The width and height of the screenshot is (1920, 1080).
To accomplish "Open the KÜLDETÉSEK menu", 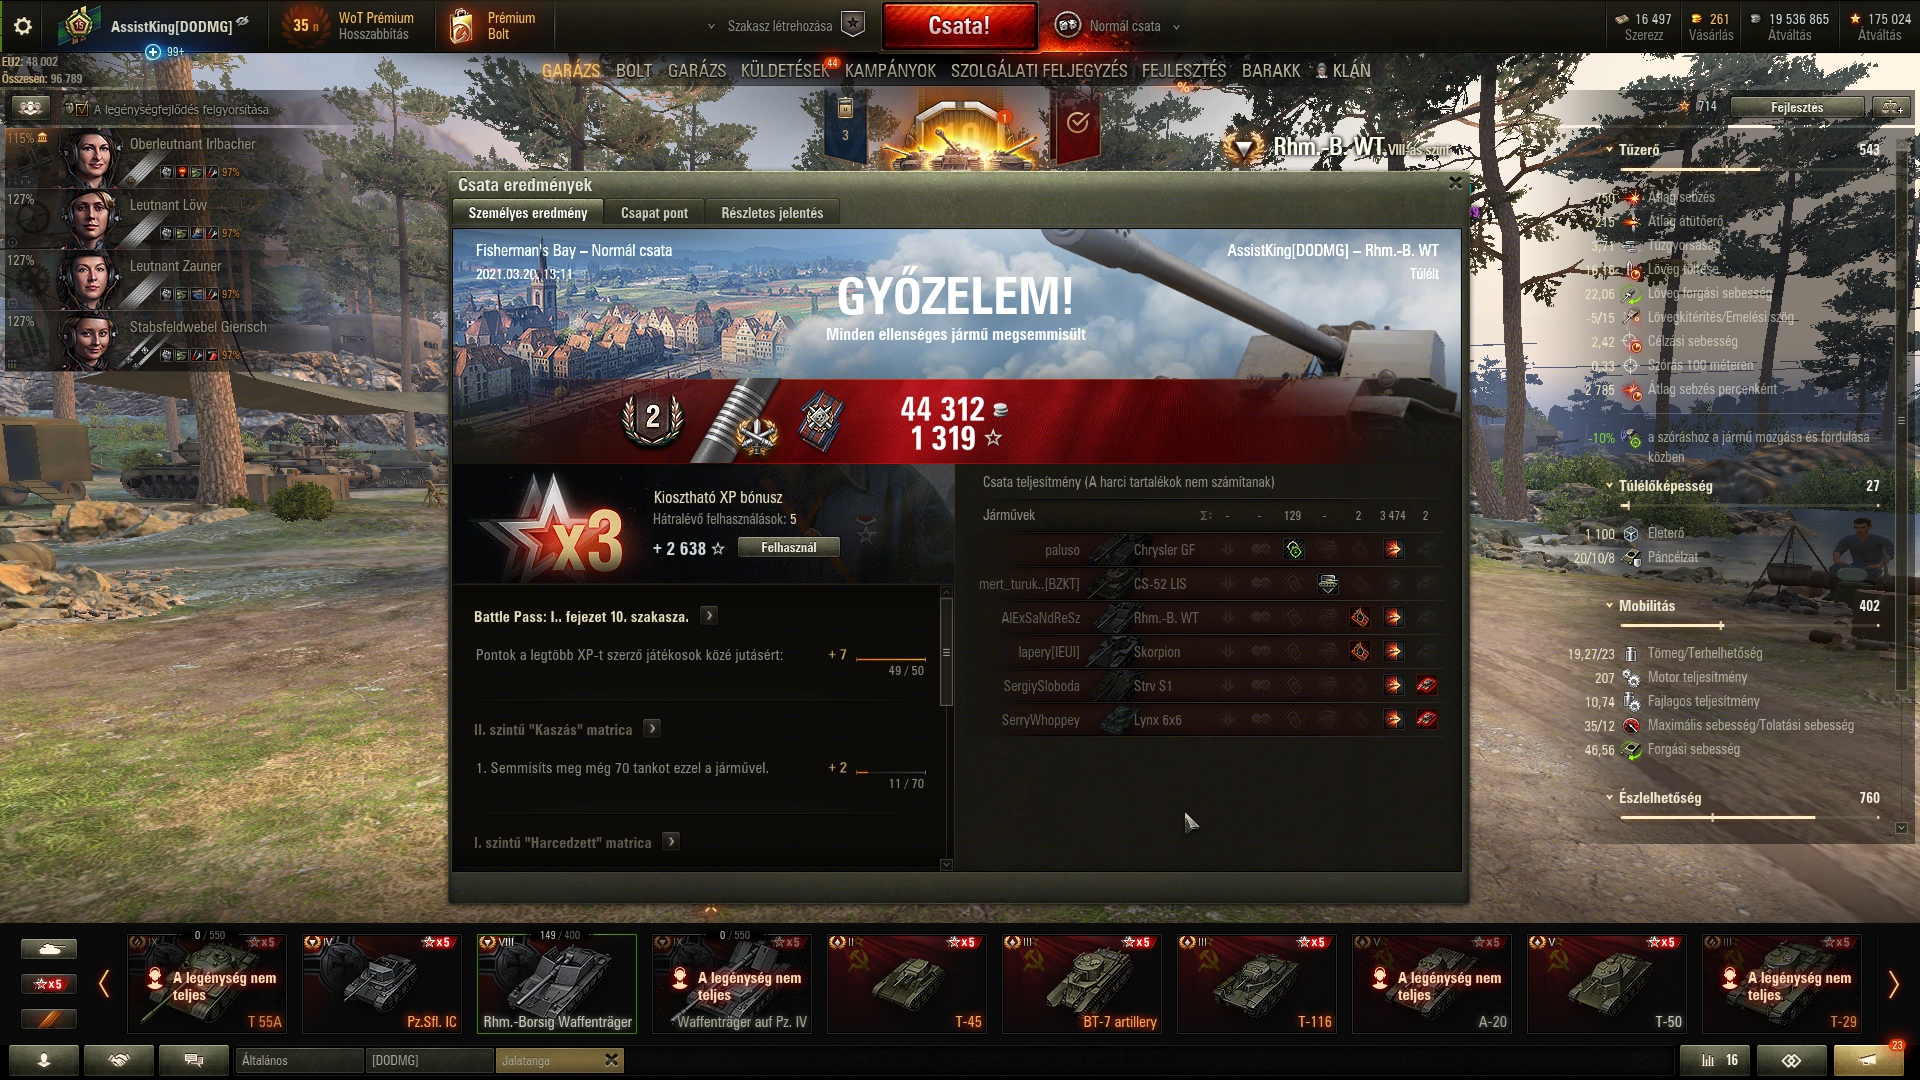I will 785,71.
